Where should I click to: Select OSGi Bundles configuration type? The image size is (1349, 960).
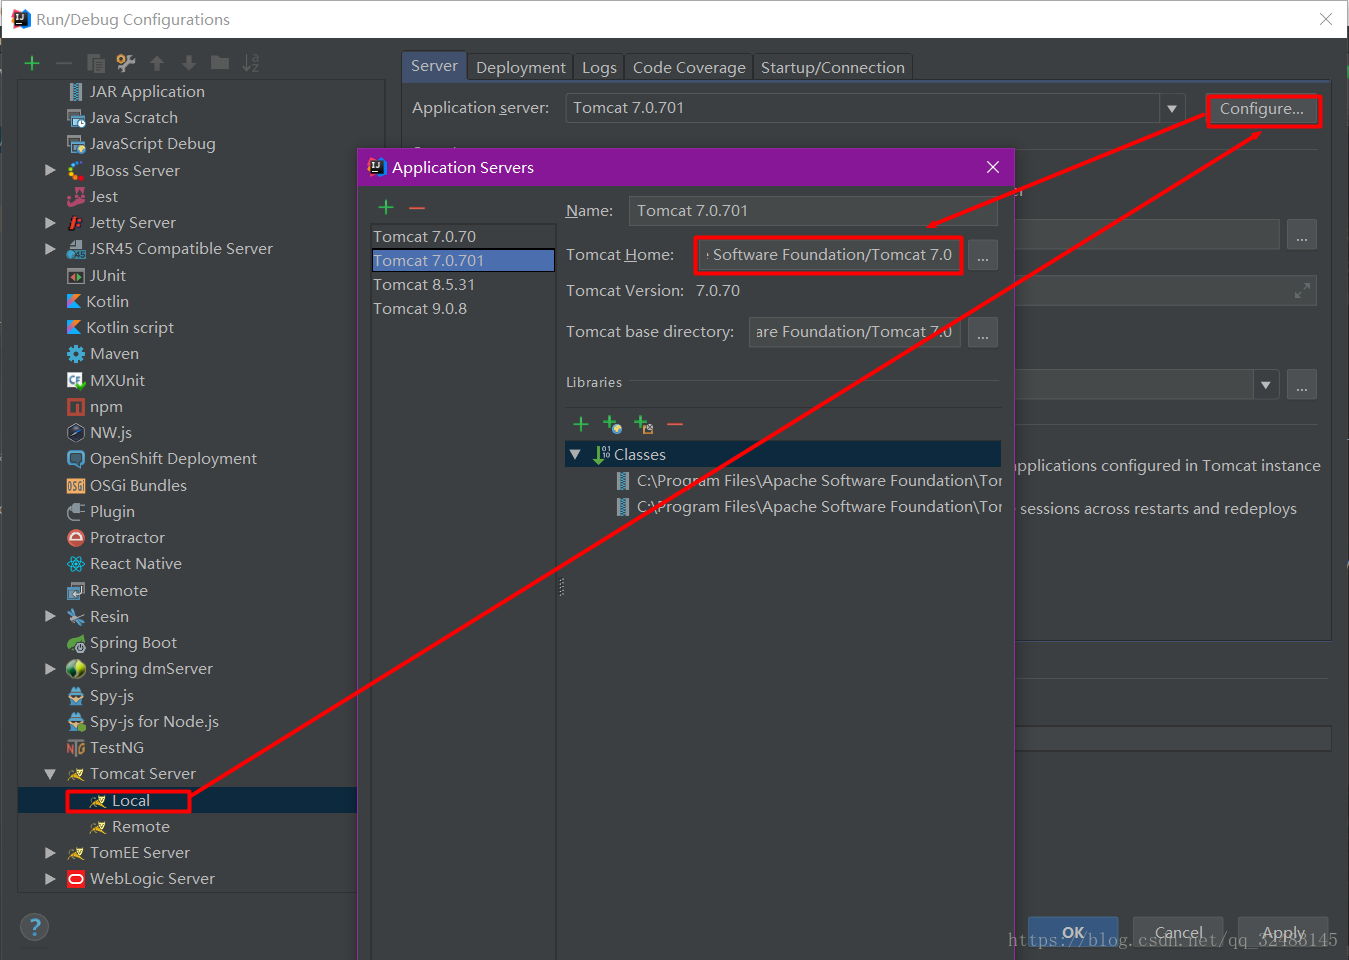126,486
